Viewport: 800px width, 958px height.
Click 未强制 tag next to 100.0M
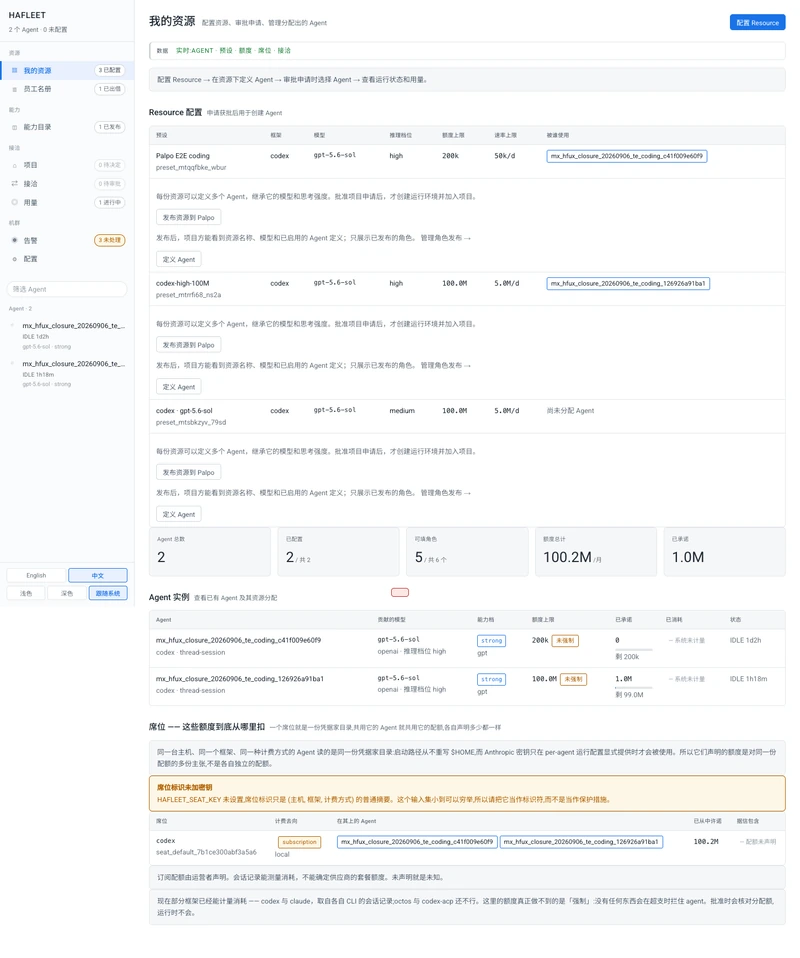pos(573,679)
